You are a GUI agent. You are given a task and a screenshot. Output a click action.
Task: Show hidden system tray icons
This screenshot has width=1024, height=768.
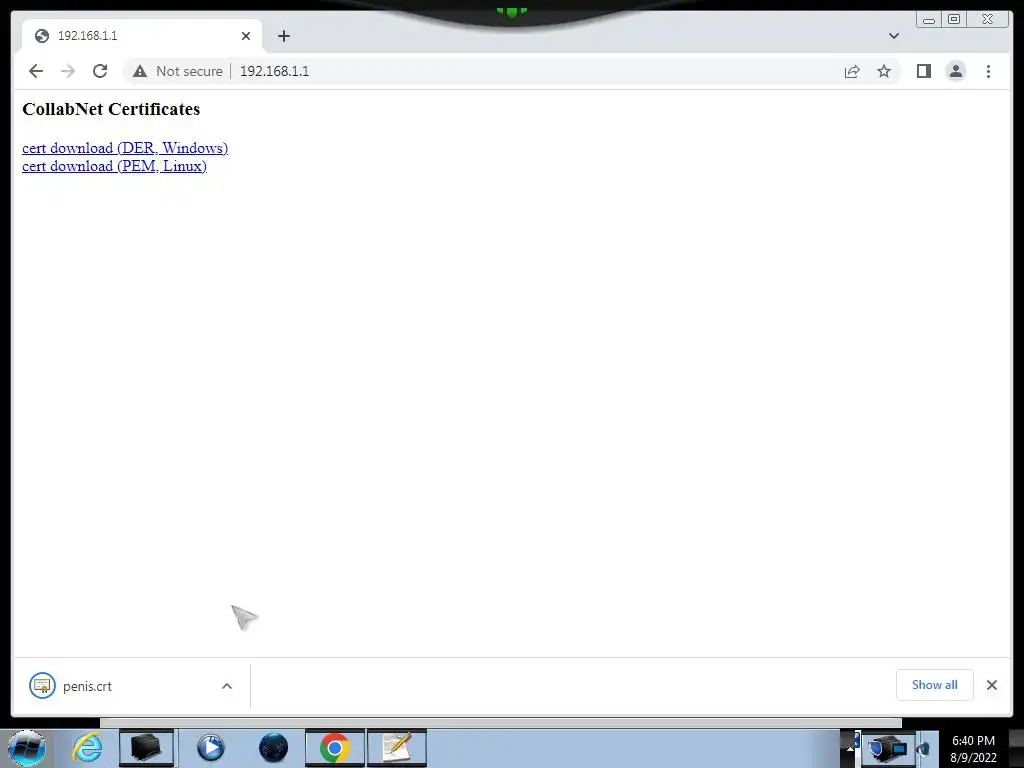tap(850, 748)
